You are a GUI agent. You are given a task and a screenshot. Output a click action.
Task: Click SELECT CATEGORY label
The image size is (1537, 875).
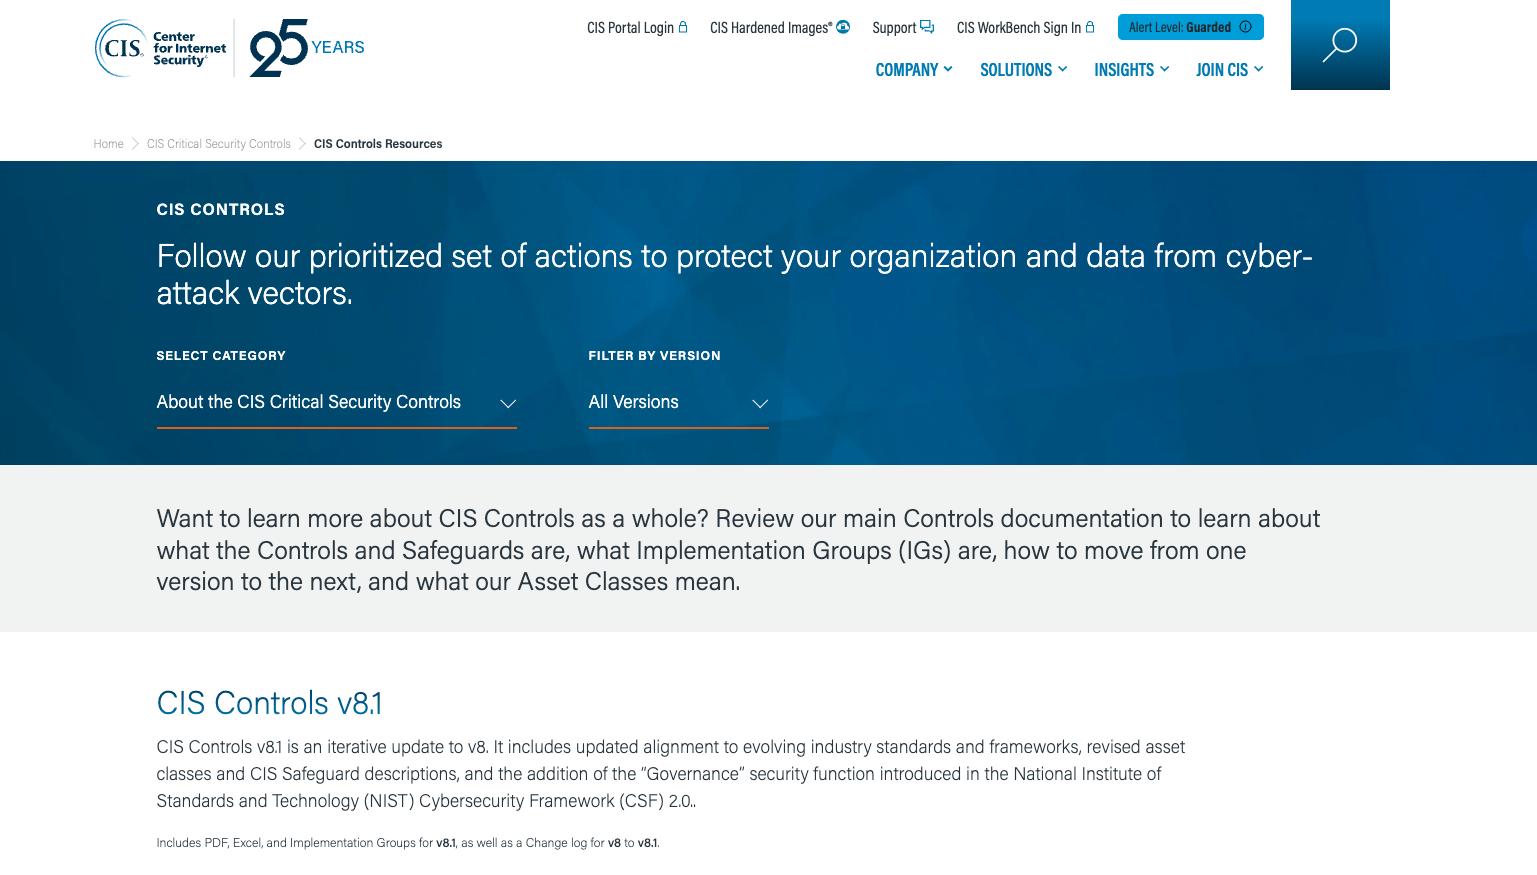221,355
